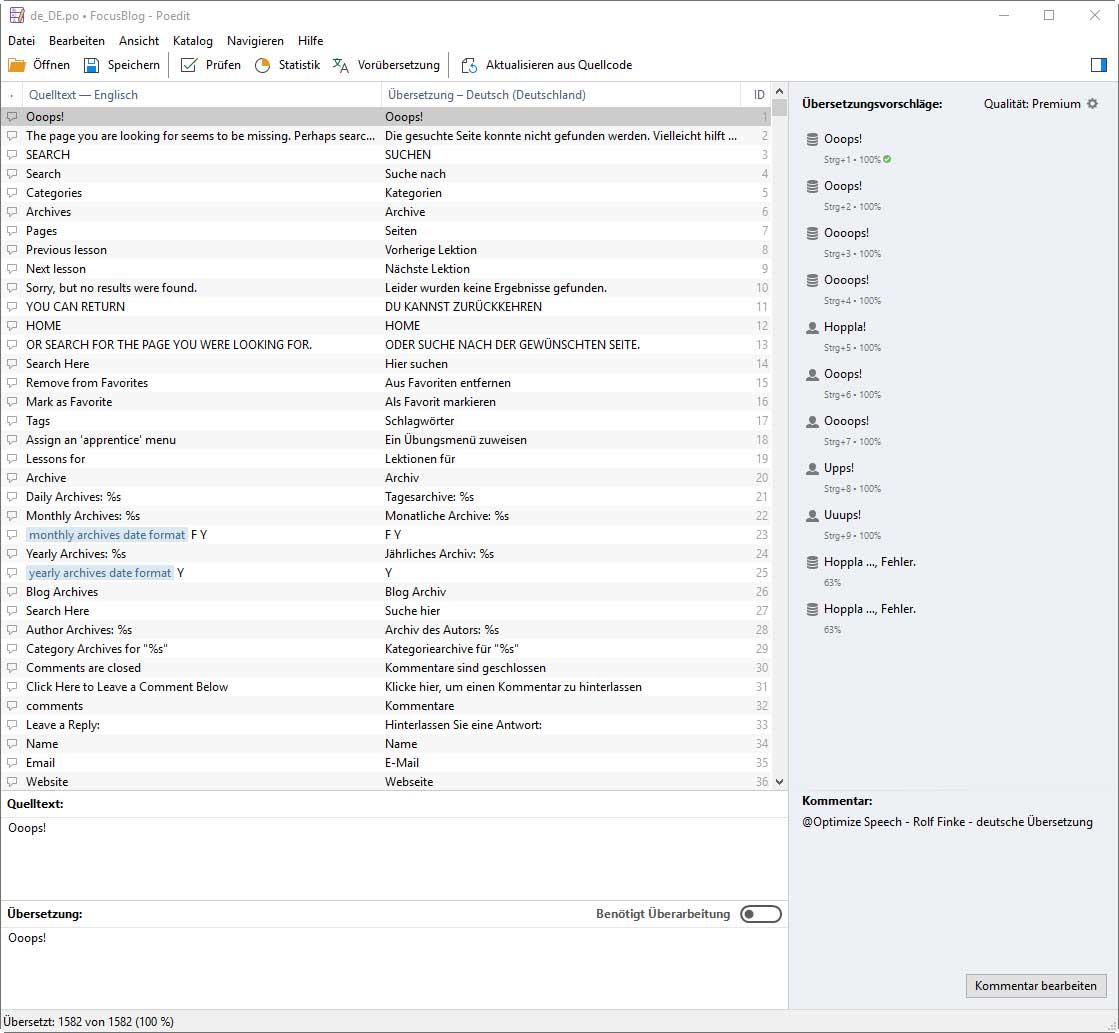Click the Statistik pie chart icon
This screenshot has width=1119, height=1033.
tap(263, 65)
